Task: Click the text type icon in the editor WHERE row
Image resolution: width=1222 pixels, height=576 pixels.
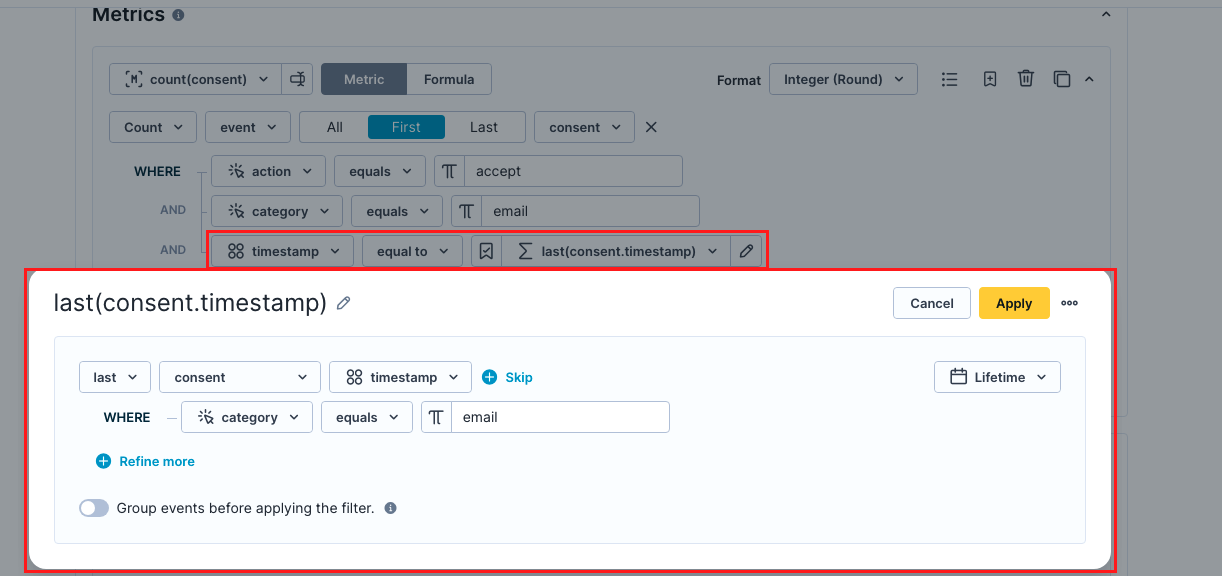Action: click(436, 417)
